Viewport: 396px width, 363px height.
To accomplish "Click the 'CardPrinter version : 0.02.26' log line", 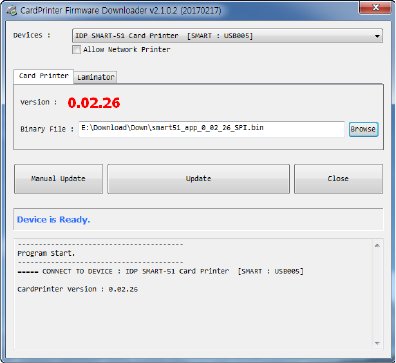I will click(77, 289).
